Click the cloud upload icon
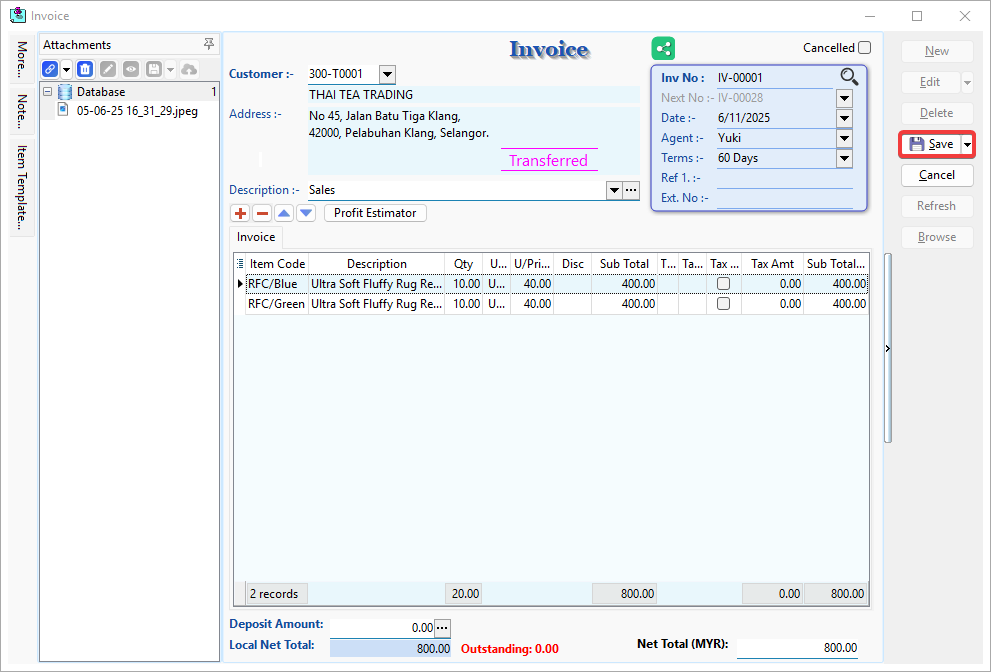This screenshot has height=672, width=991. click(x=189, y=69)
